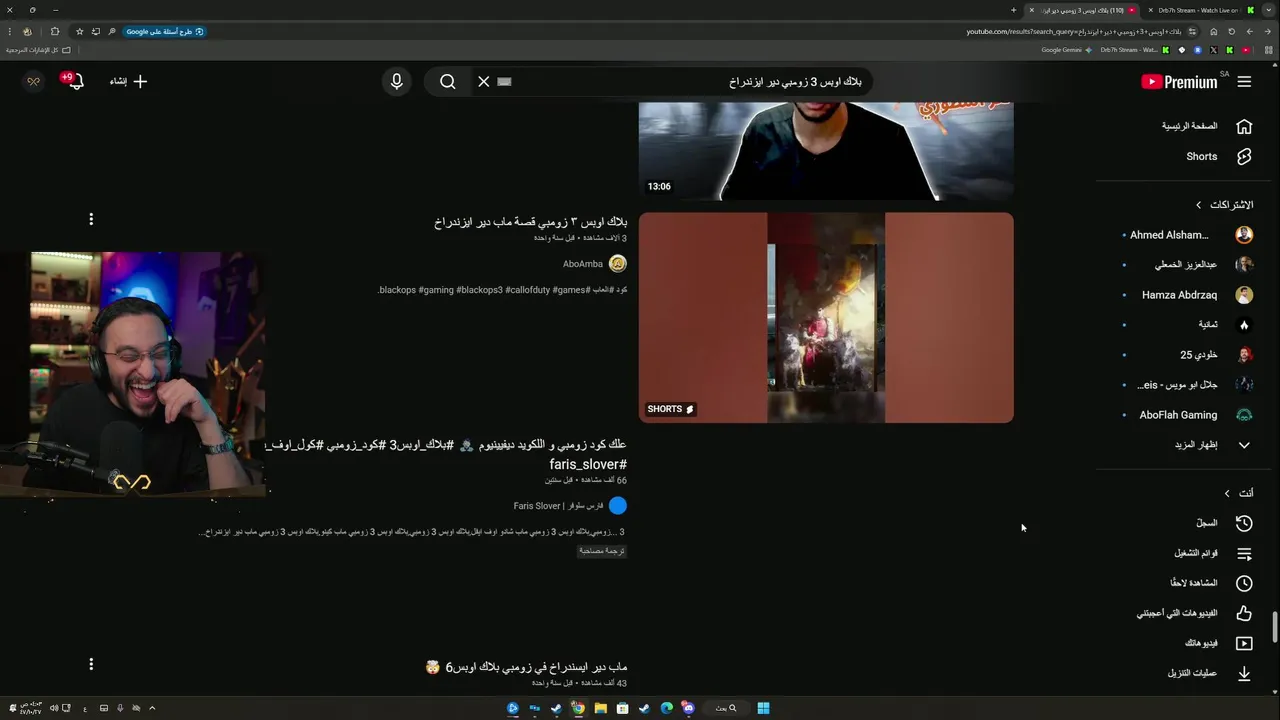Open the Shorts video thumbnail
The width and height of the screenshot is (1280, 720).
coord(826,318)
